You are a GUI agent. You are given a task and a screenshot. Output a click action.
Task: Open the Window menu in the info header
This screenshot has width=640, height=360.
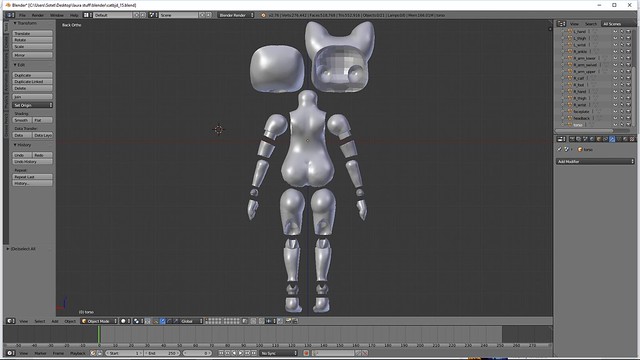point(57,15)
